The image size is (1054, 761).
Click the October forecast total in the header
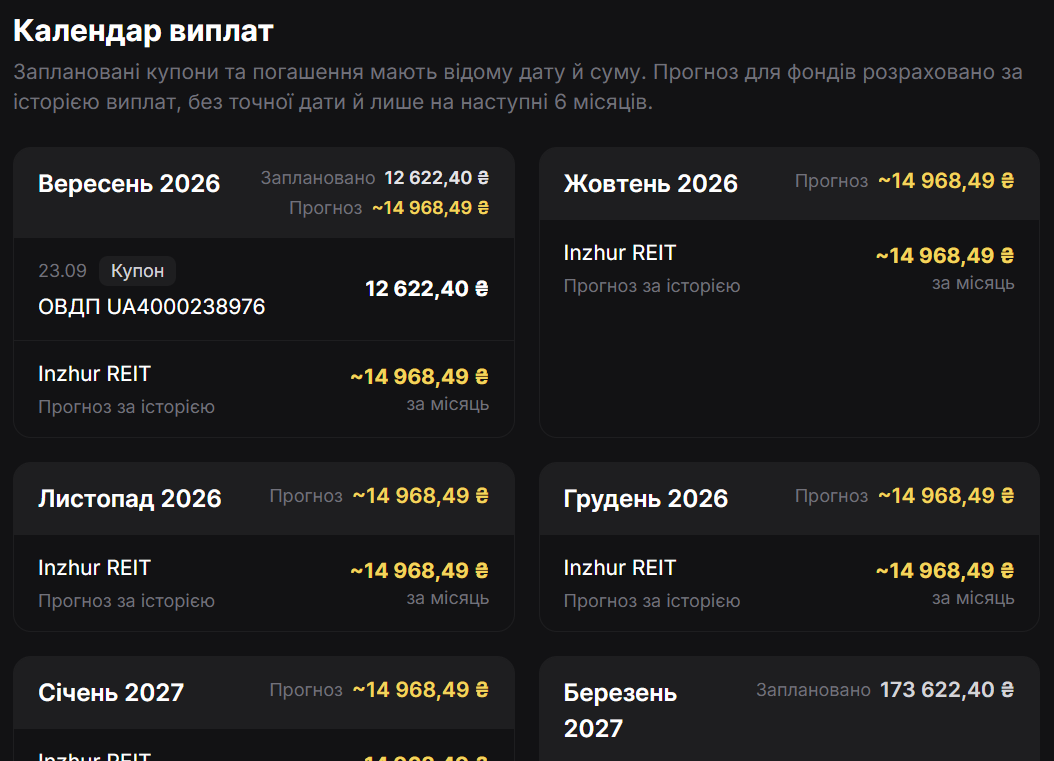pos(946,181)
